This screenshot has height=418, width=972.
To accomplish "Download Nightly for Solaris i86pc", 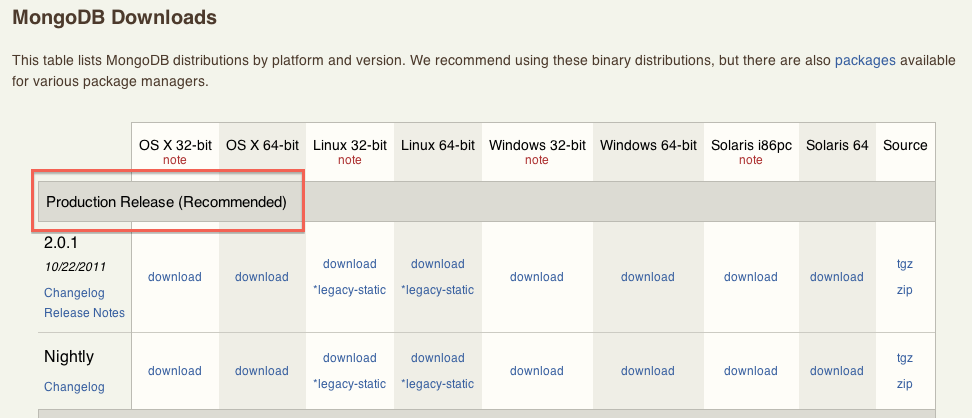I will [751, 371].
